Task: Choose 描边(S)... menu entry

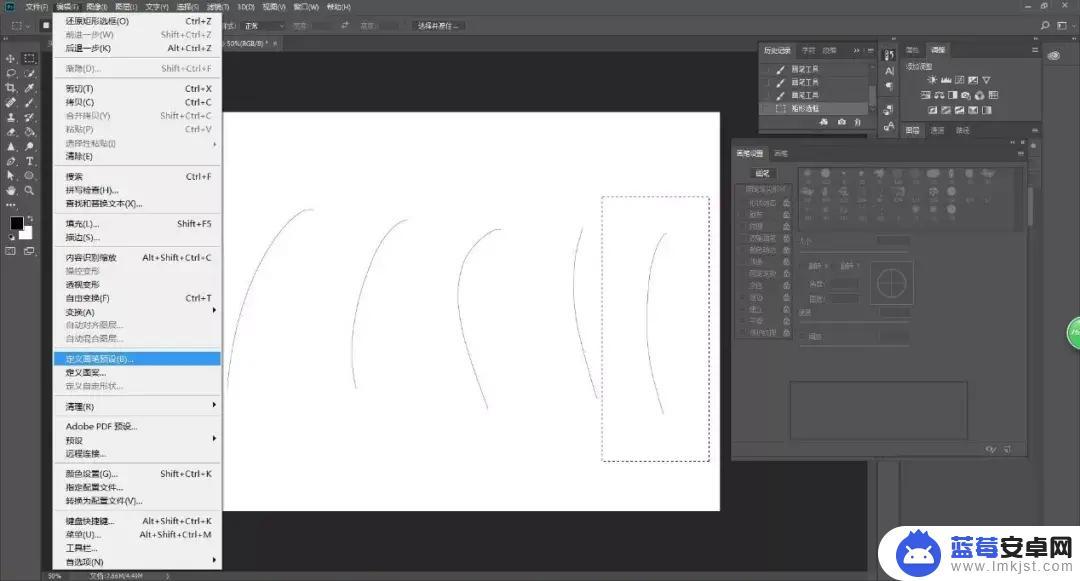Action: tap(137, 237)
